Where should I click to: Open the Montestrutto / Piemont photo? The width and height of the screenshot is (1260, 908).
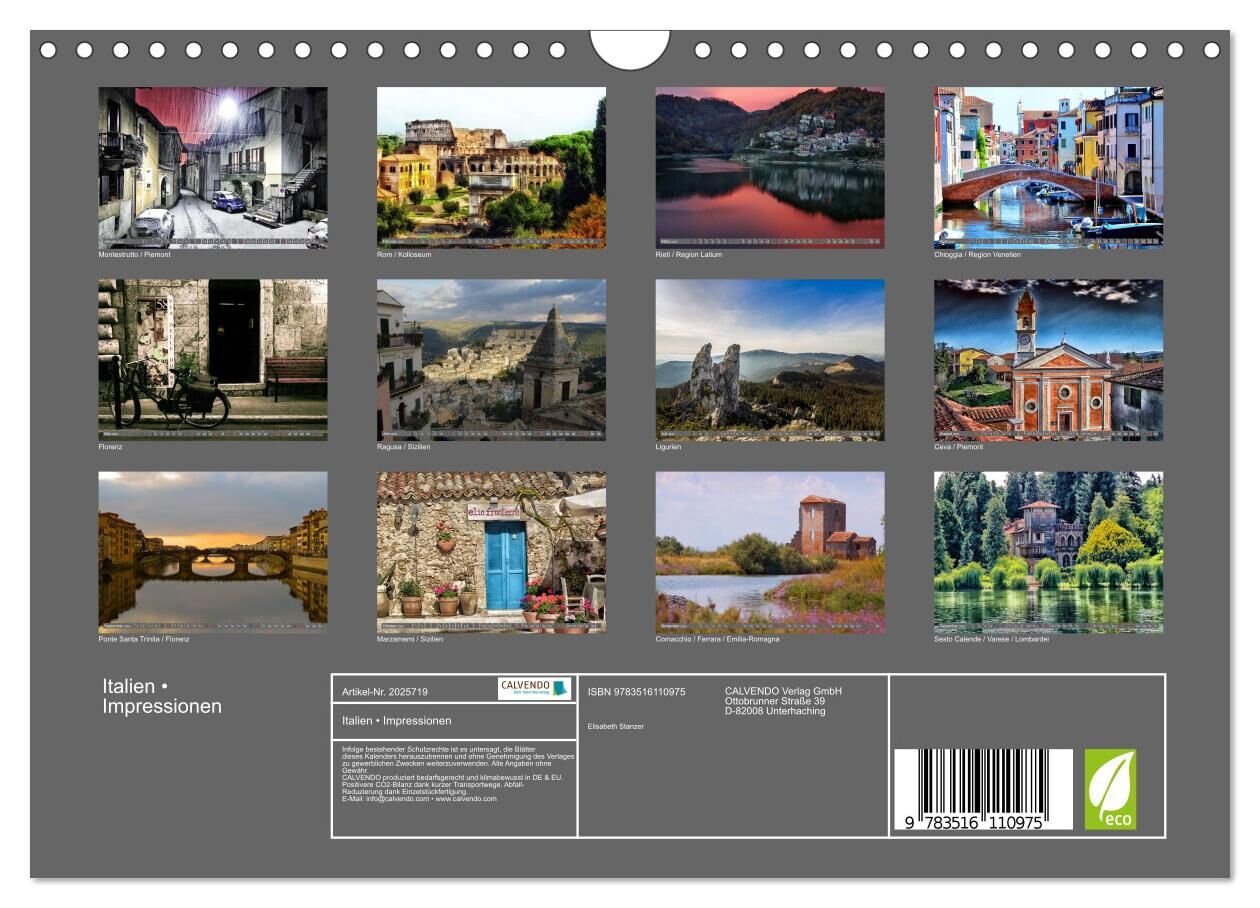point(212,167)
